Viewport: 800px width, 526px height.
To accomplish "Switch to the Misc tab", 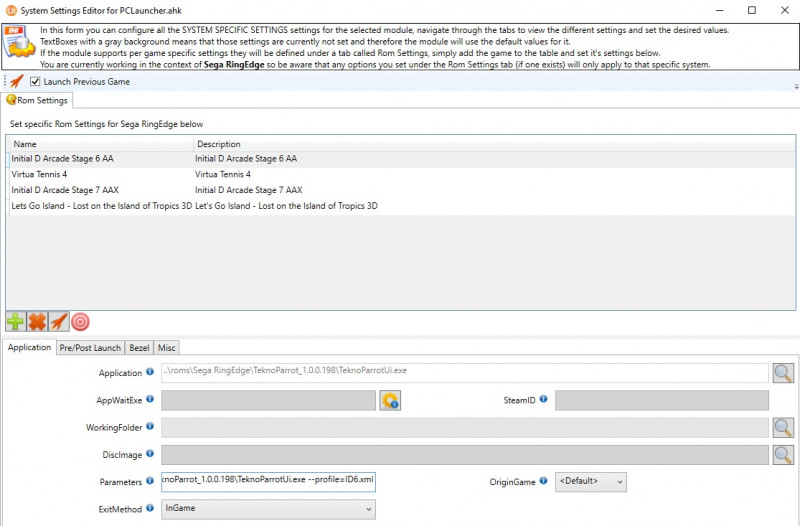I will click(166, 348).
